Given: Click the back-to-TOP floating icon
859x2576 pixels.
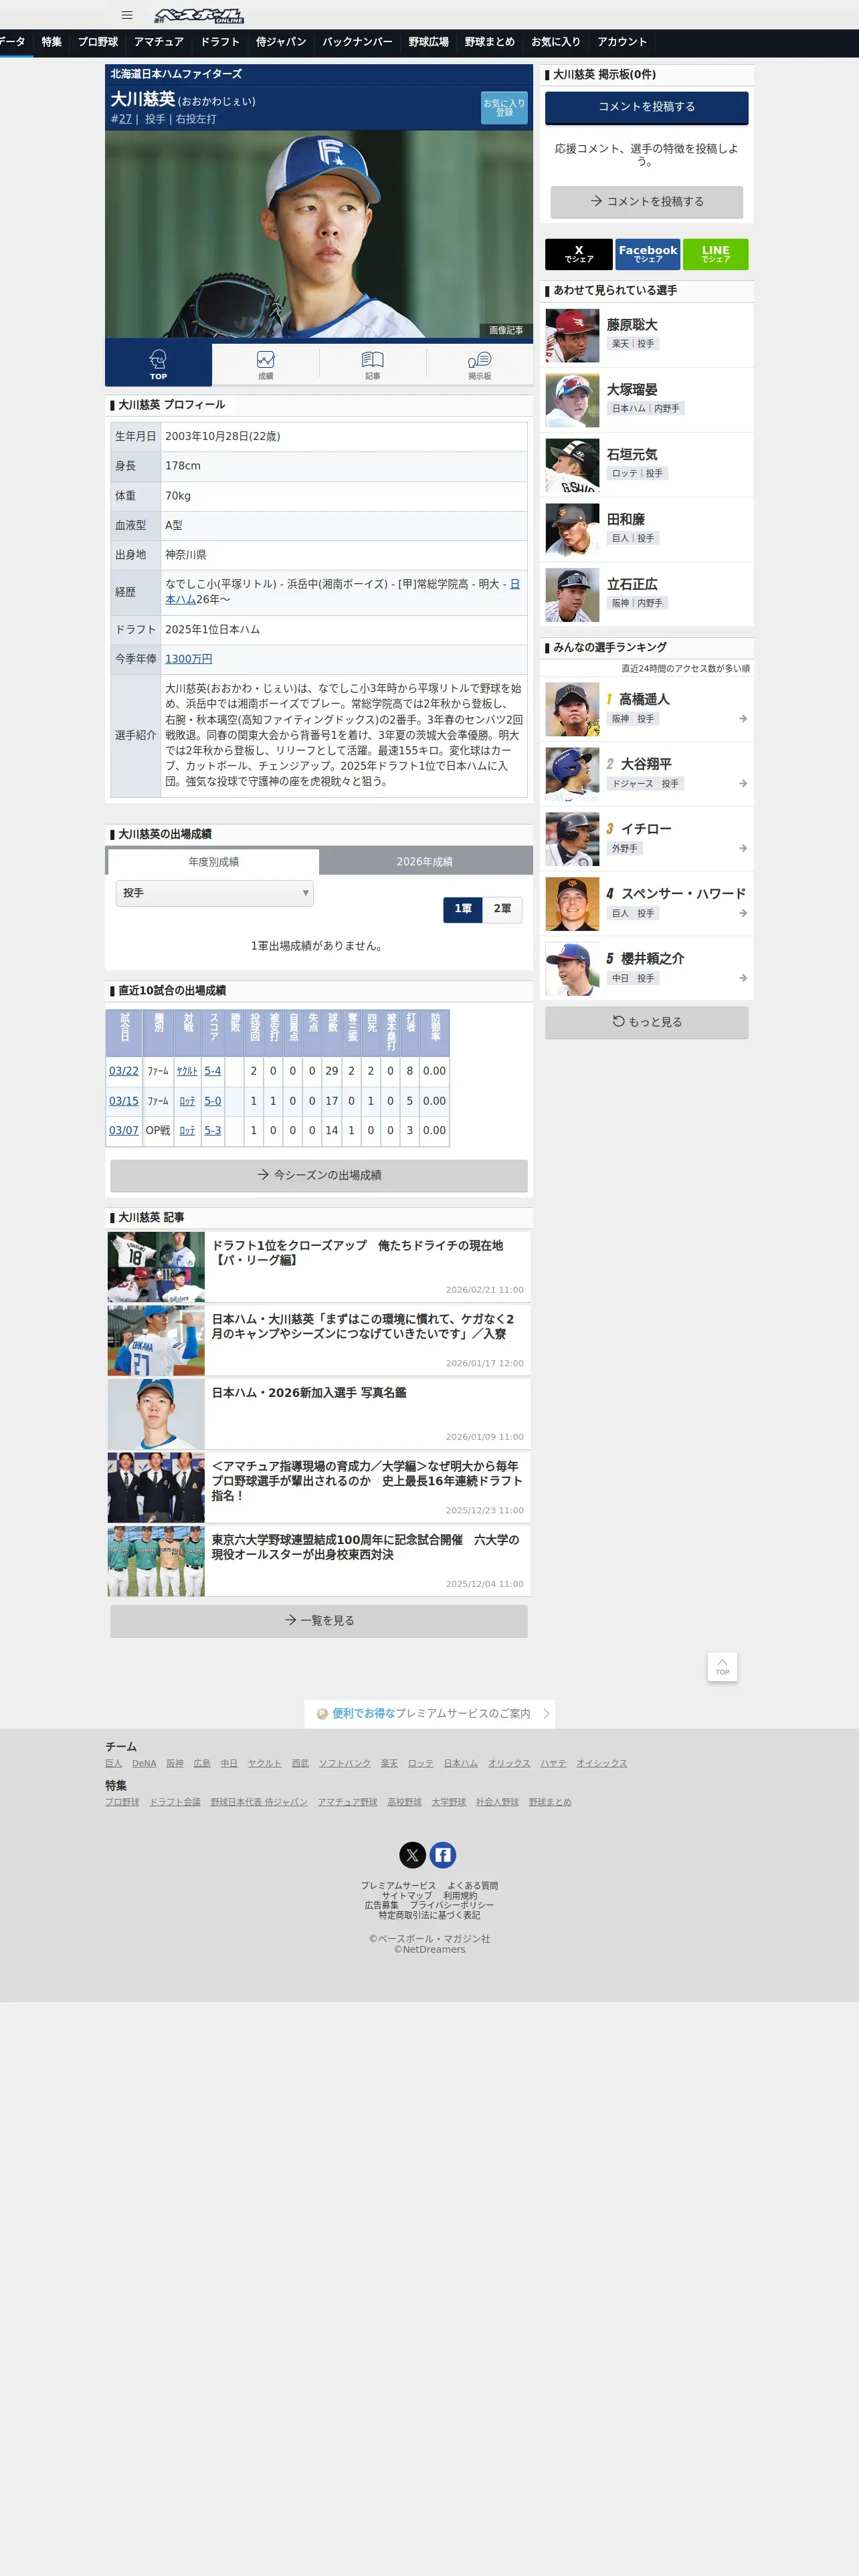Looking at the screenshot, I should [722, 1666].
